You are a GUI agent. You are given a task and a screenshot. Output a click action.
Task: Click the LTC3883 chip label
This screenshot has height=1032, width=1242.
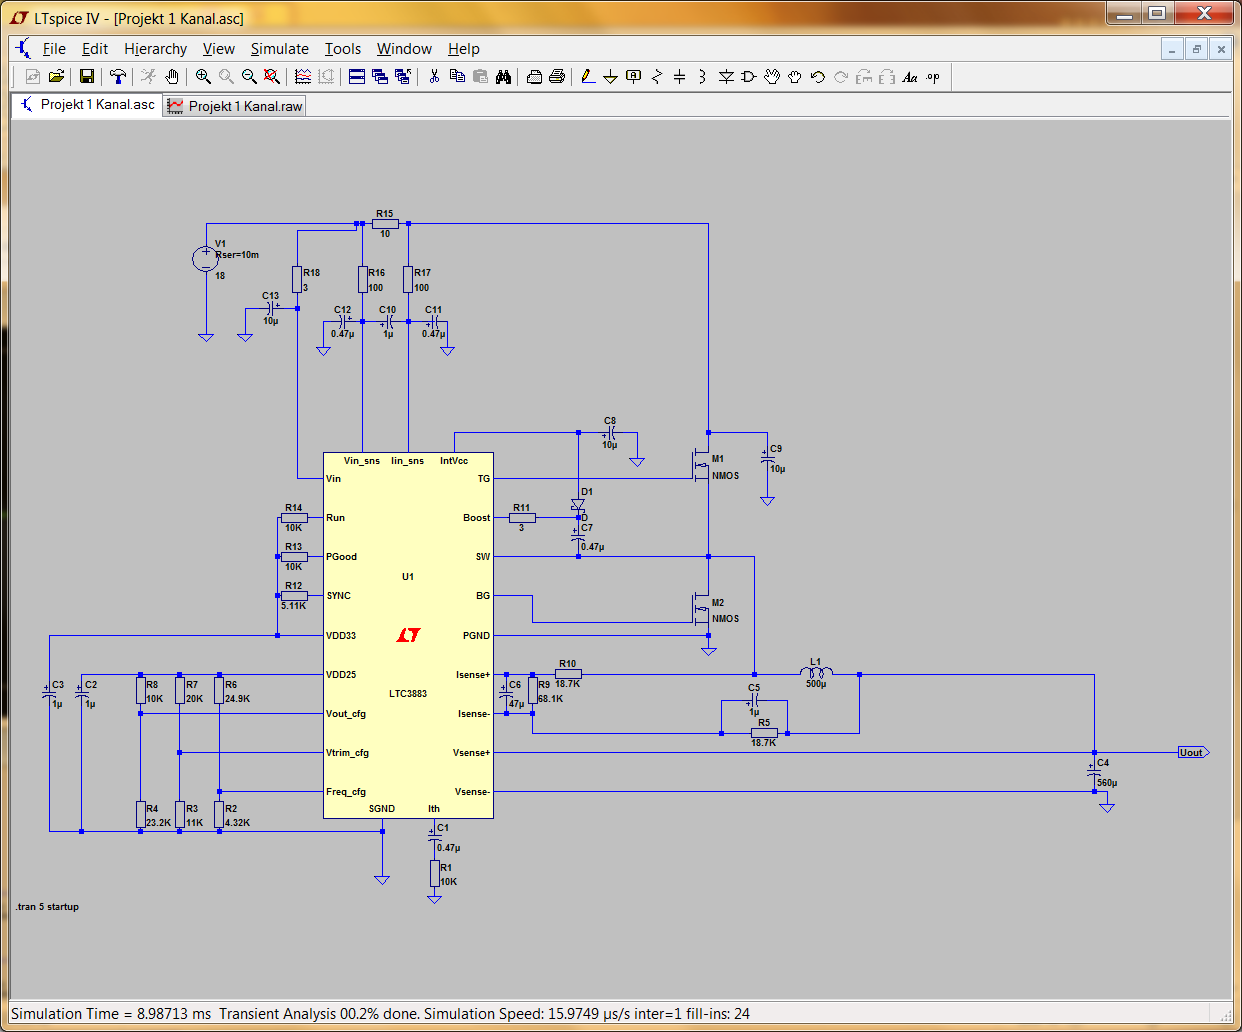click(x=408, y=693)
